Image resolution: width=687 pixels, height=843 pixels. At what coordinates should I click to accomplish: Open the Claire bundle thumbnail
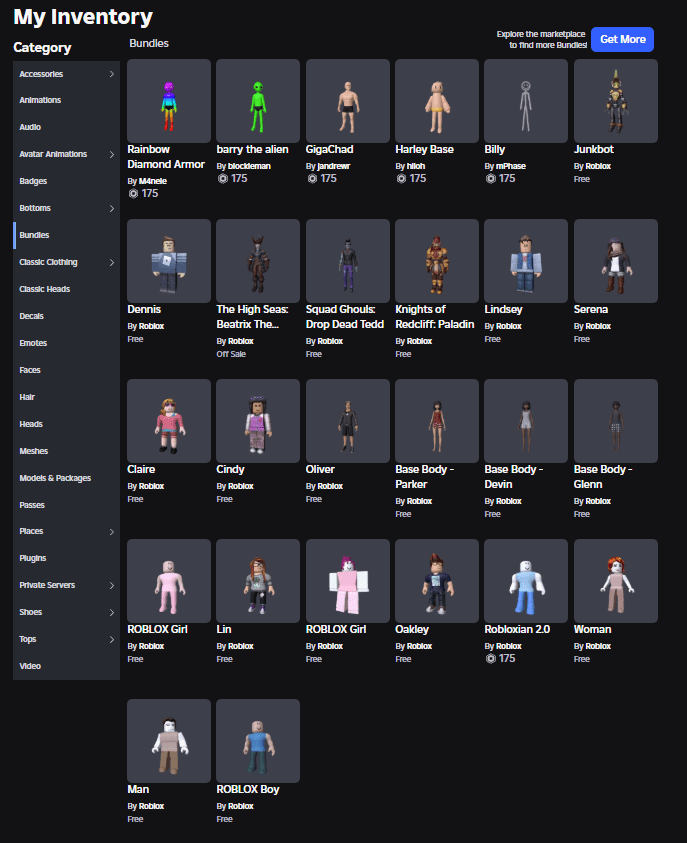click(x=169, y=421)
